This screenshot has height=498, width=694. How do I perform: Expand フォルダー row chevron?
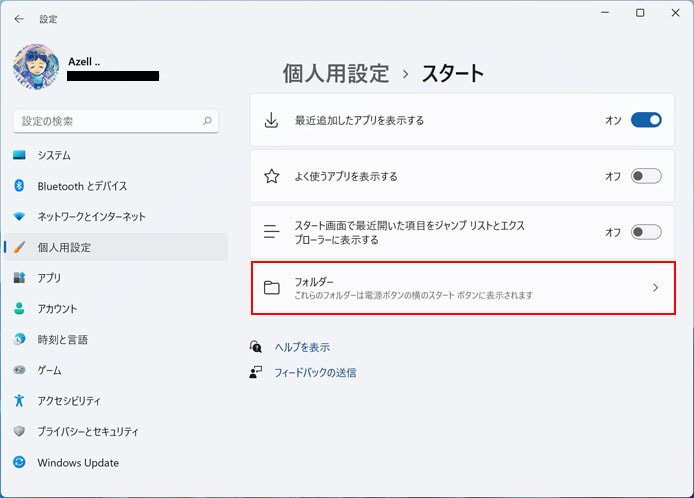[x=655, y=288]
